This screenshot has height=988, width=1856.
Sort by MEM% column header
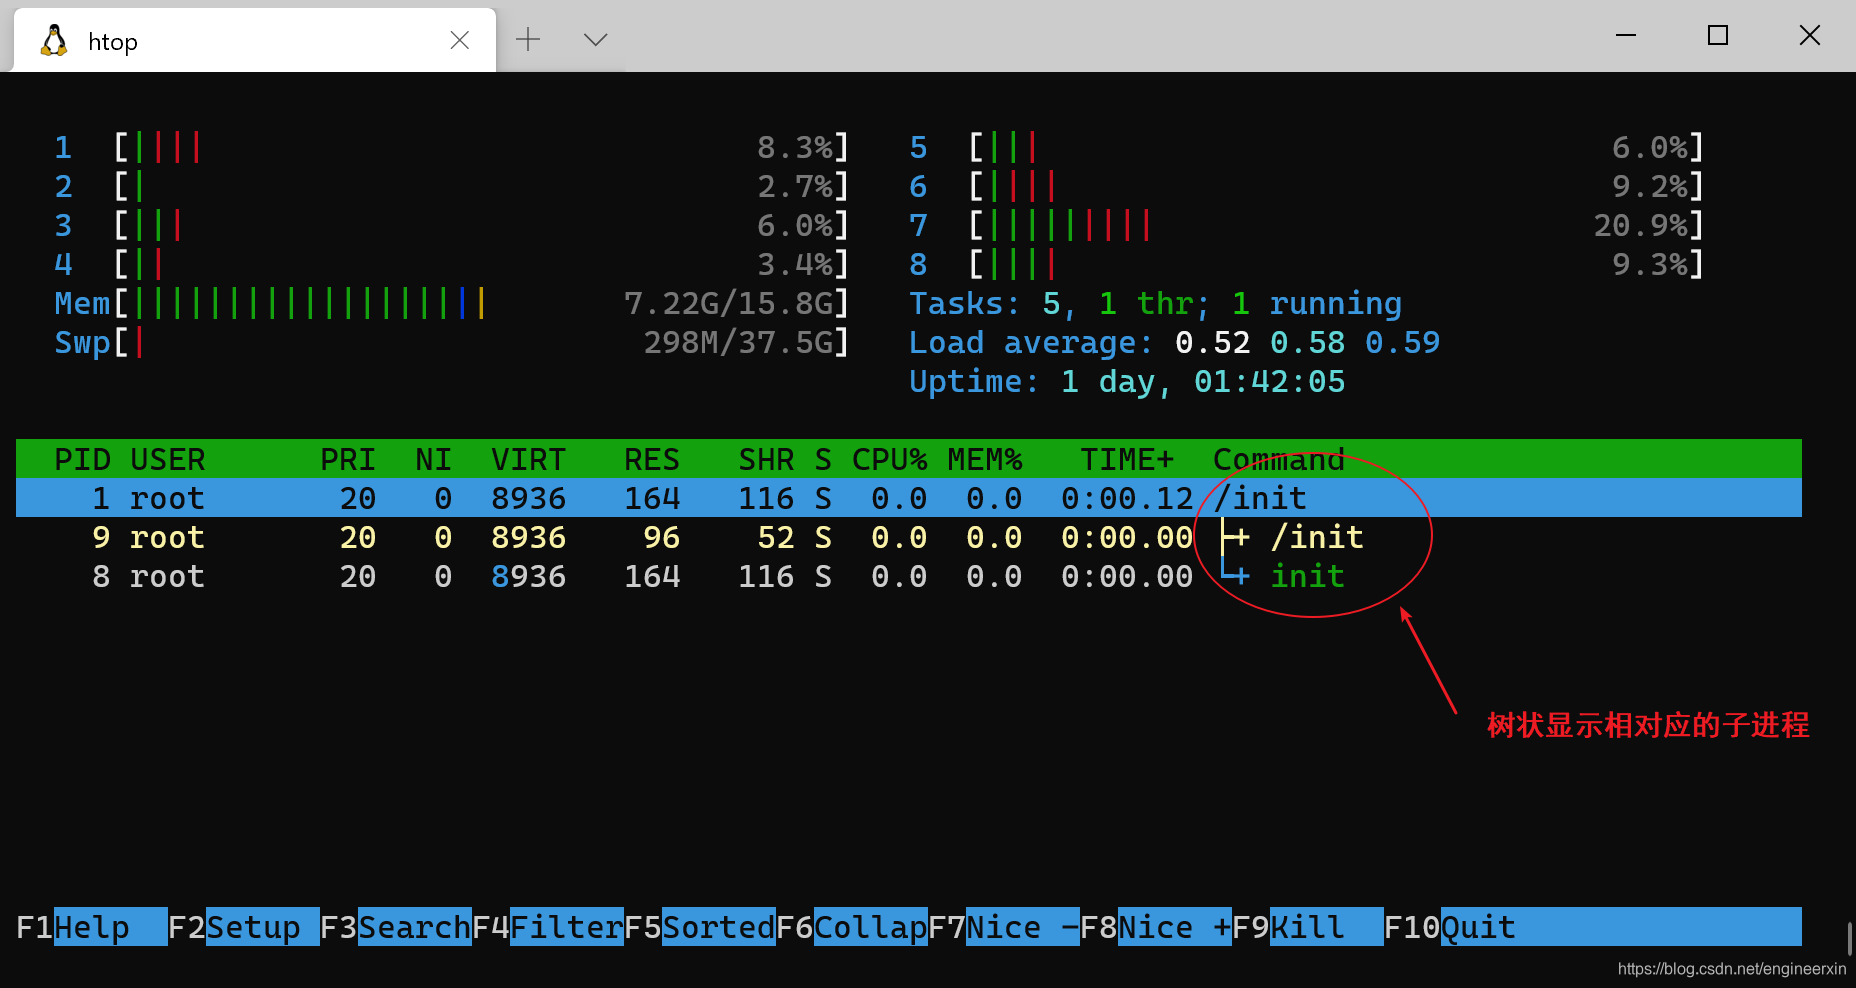coord(985,460)
